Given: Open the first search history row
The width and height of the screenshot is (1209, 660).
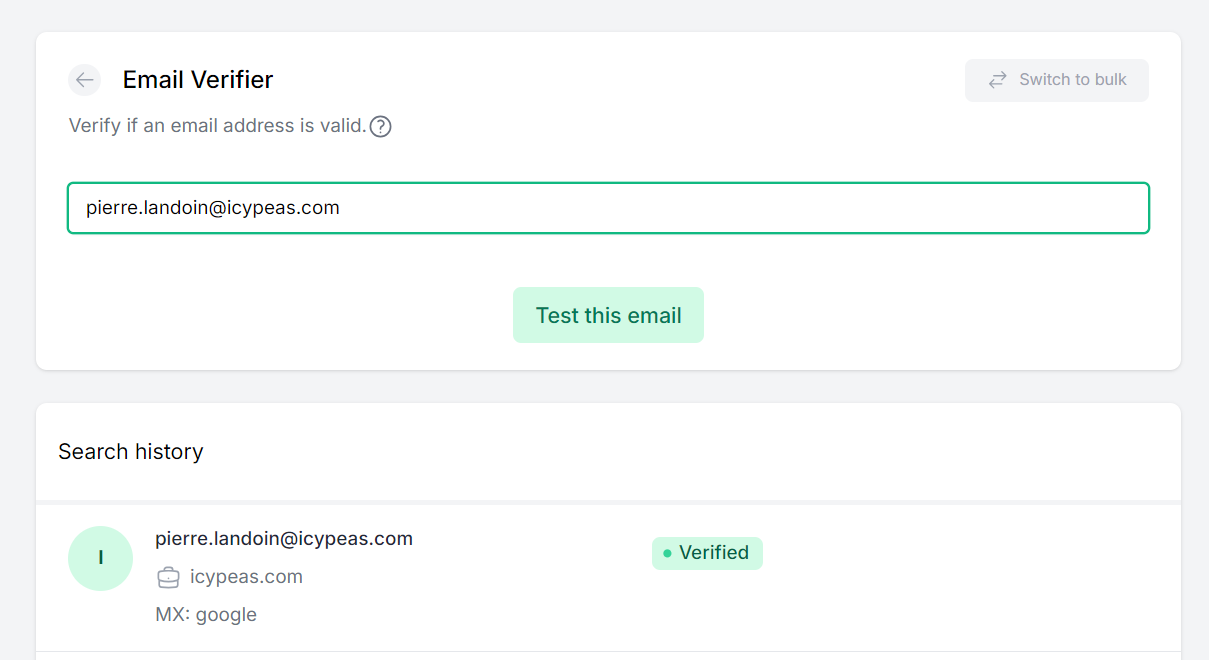Looking at the screenshot, I should 608,577.
